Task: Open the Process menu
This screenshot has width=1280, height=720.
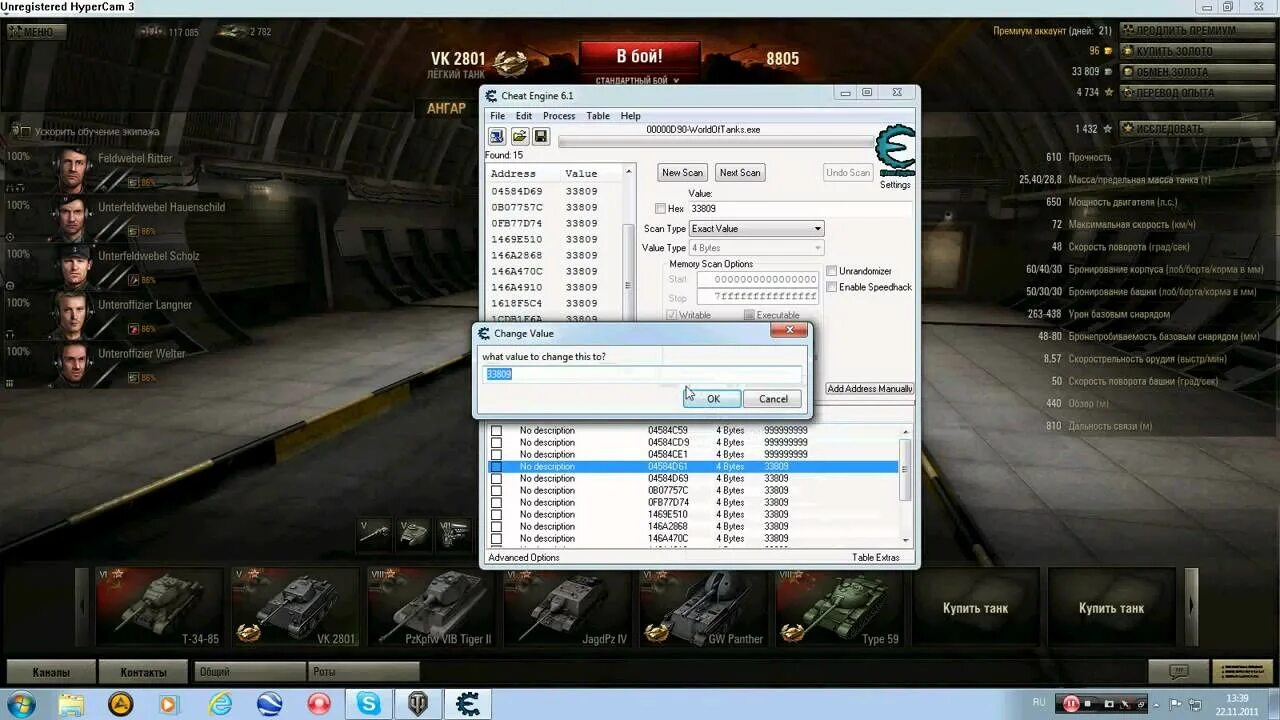Action: 559,116
